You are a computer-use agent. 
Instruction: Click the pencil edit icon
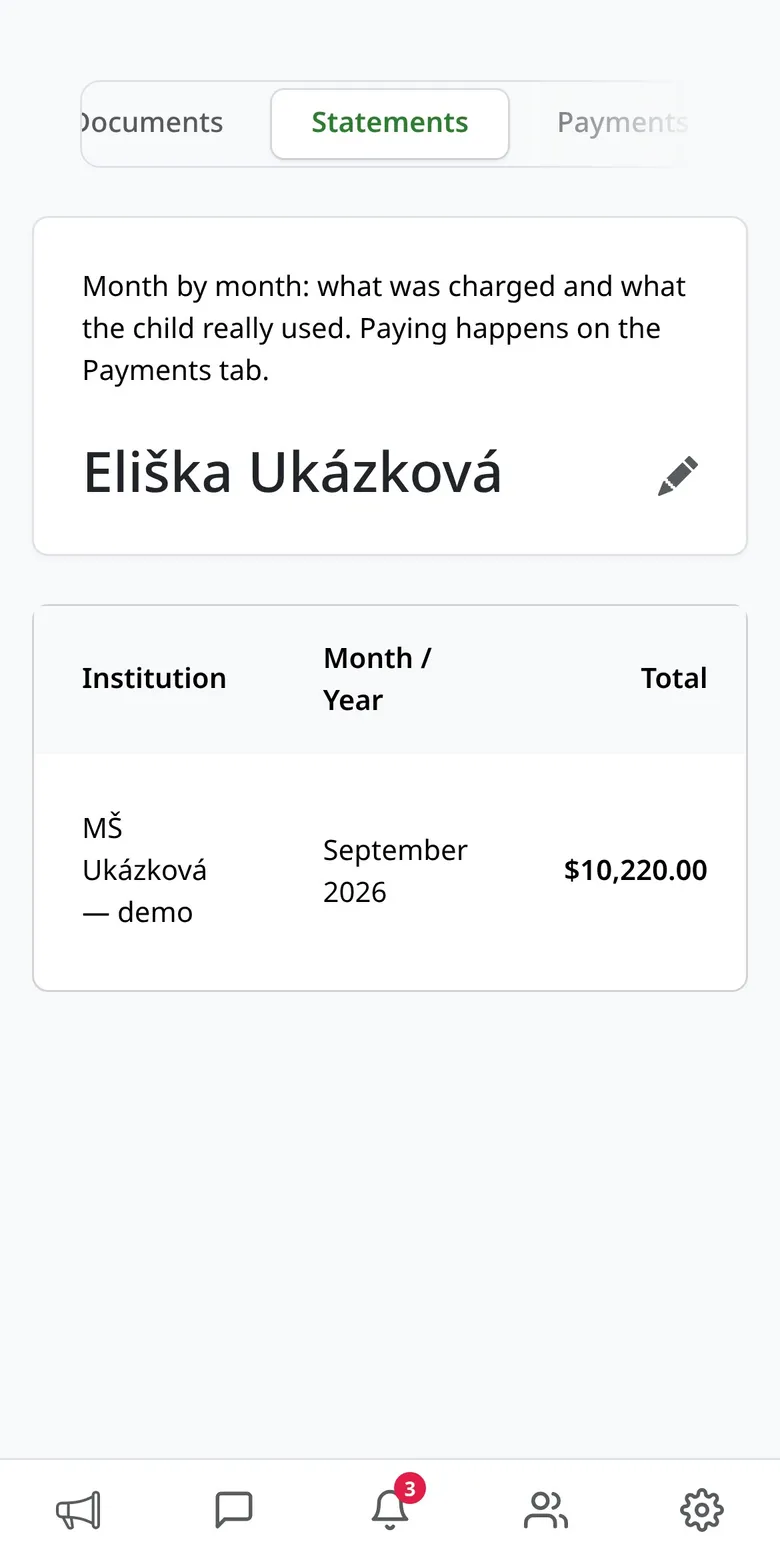tap(678, 476)
